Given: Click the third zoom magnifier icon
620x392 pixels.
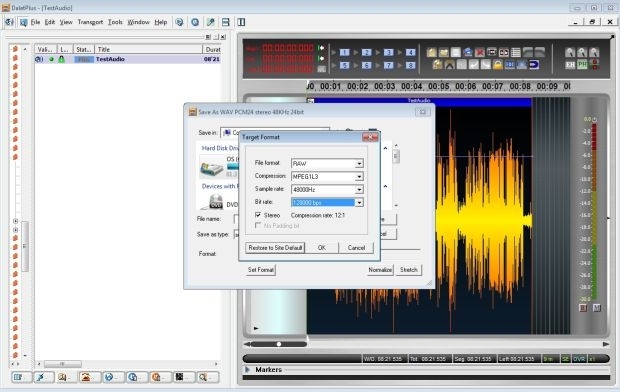Looking at the screenshot, I should coord(594,52).
